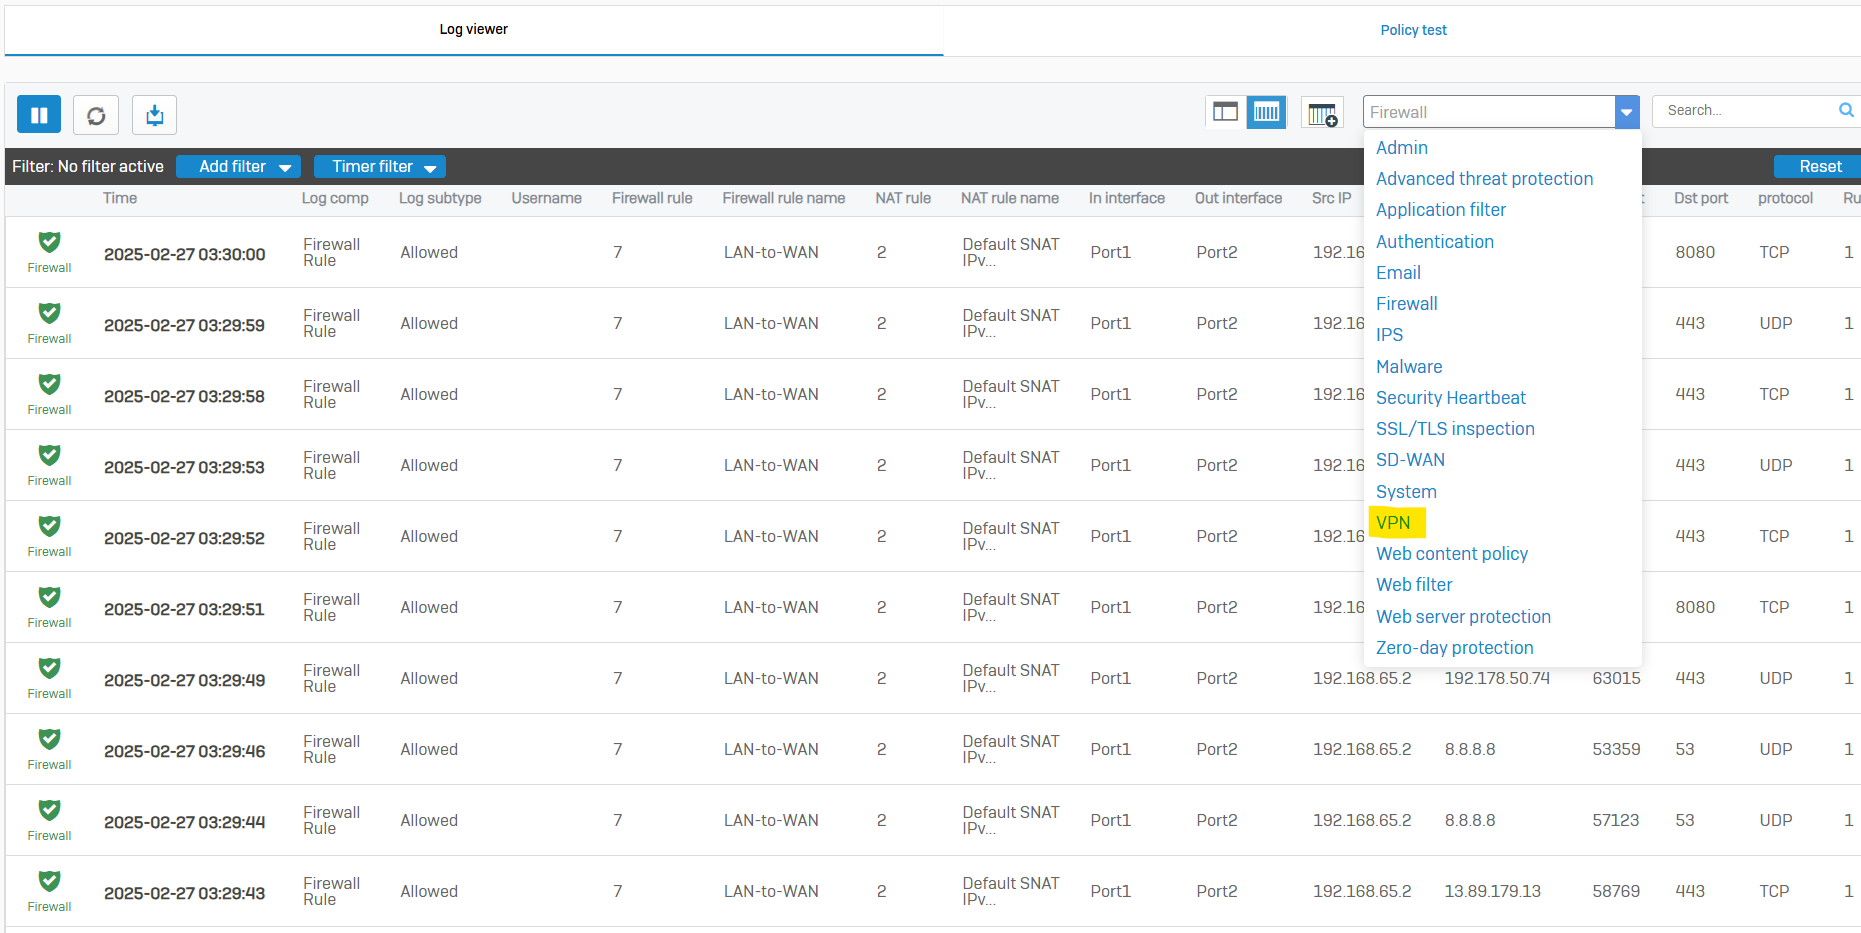Click the shield icon for the 03:29:46 entry
The height and width of the screenshot is (933, 1861).
[x=49, y=739]
